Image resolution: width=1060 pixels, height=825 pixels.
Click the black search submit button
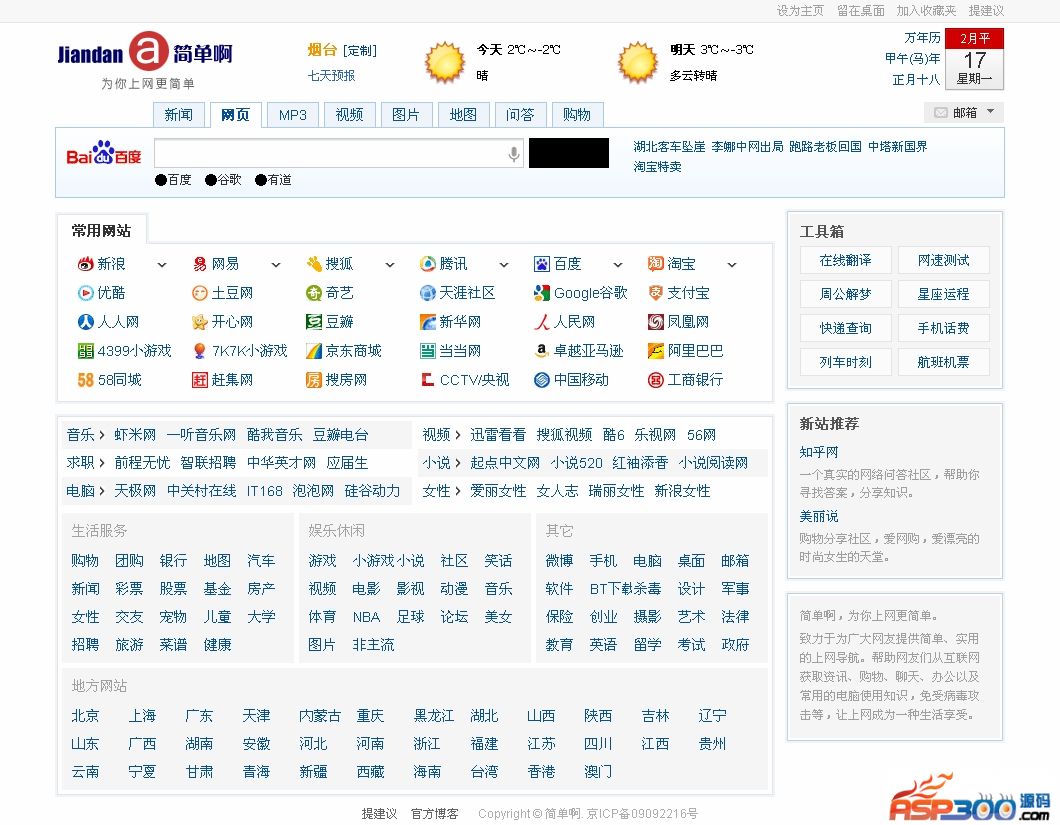[569, 153]
